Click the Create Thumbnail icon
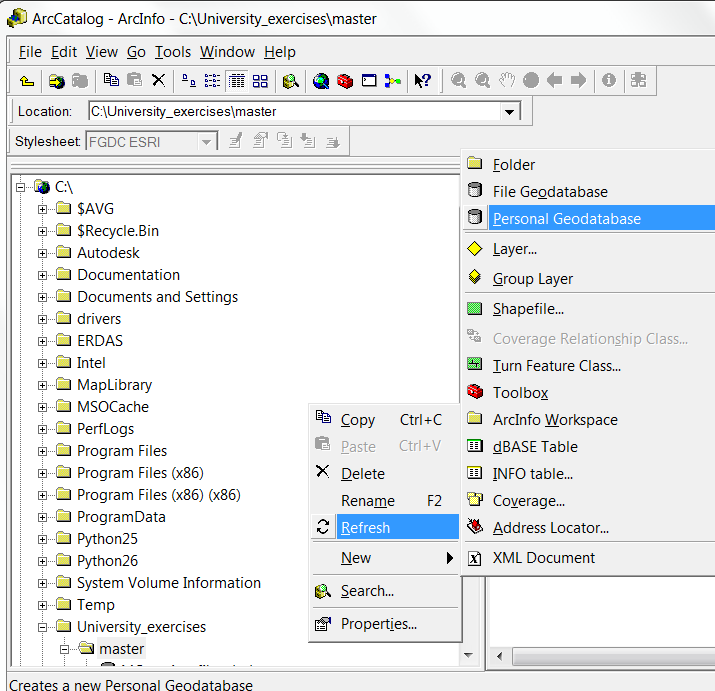Image resolution: width=715 pixels, height=691 pixels. [x=638, y=80]
